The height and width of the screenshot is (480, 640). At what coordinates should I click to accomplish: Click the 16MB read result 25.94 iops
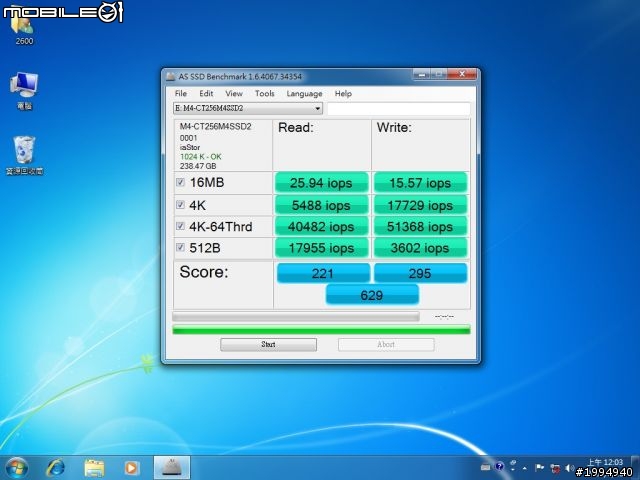pyautogui.click(x=321, y=183)
